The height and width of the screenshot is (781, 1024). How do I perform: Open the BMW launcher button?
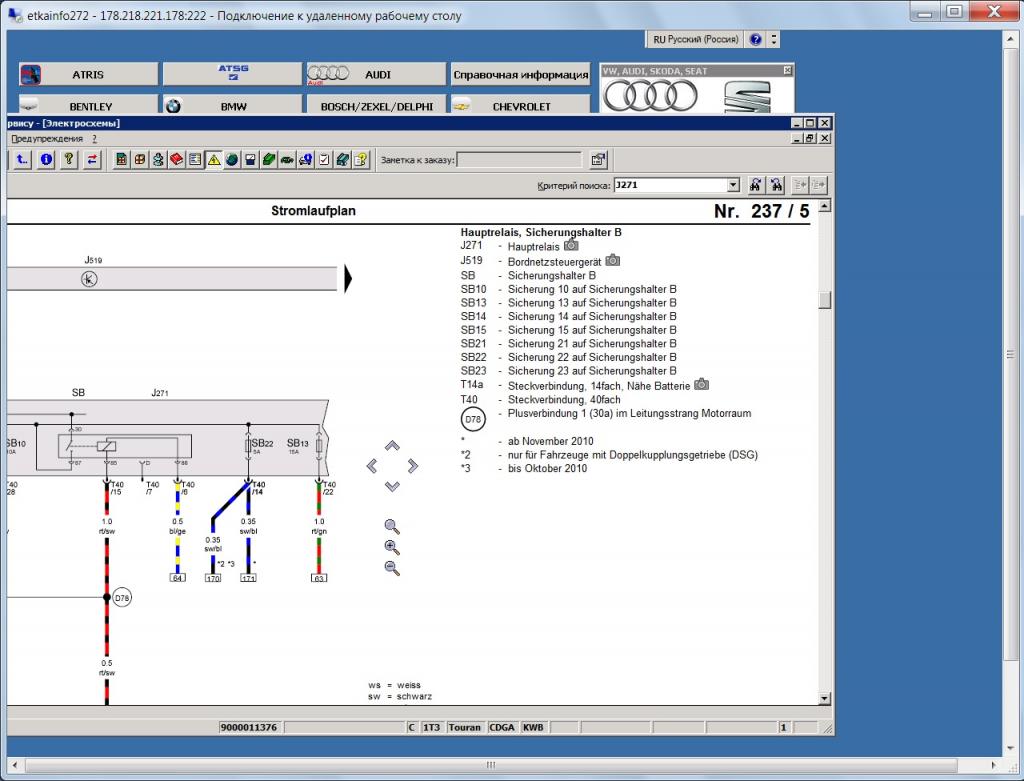click(x=232, y=104)
